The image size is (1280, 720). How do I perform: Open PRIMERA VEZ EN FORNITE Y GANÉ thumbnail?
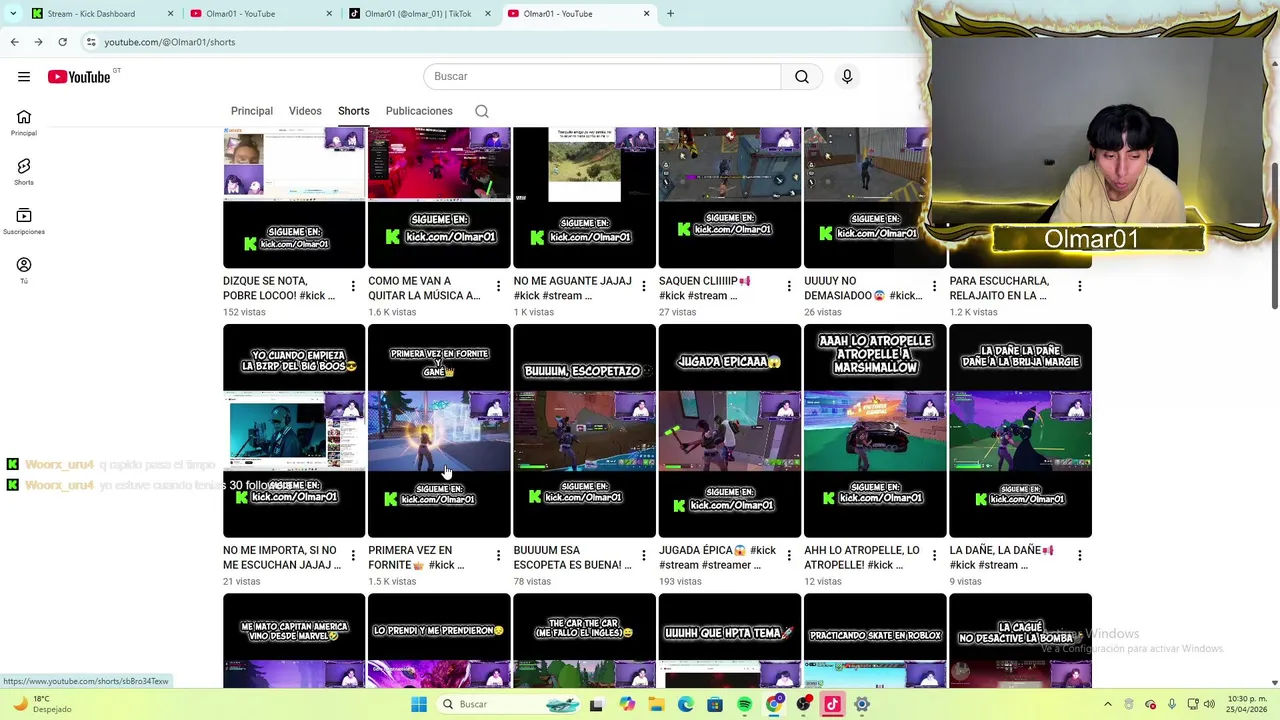pyautogui.click(x=439, y=431)
